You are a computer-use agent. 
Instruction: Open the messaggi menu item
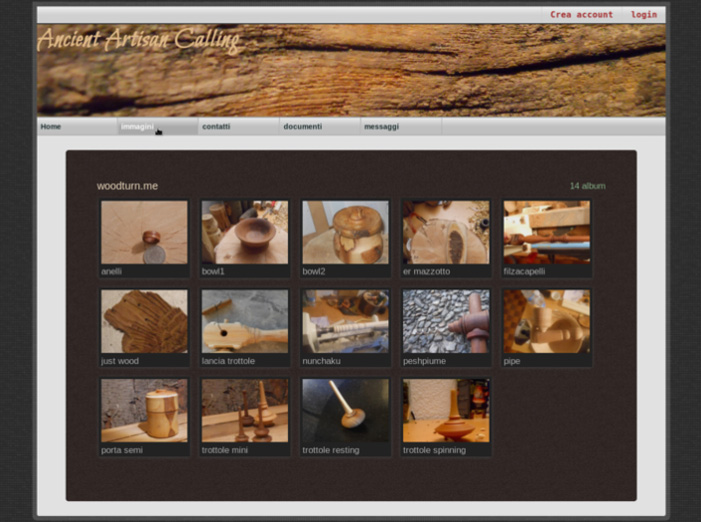381,127
